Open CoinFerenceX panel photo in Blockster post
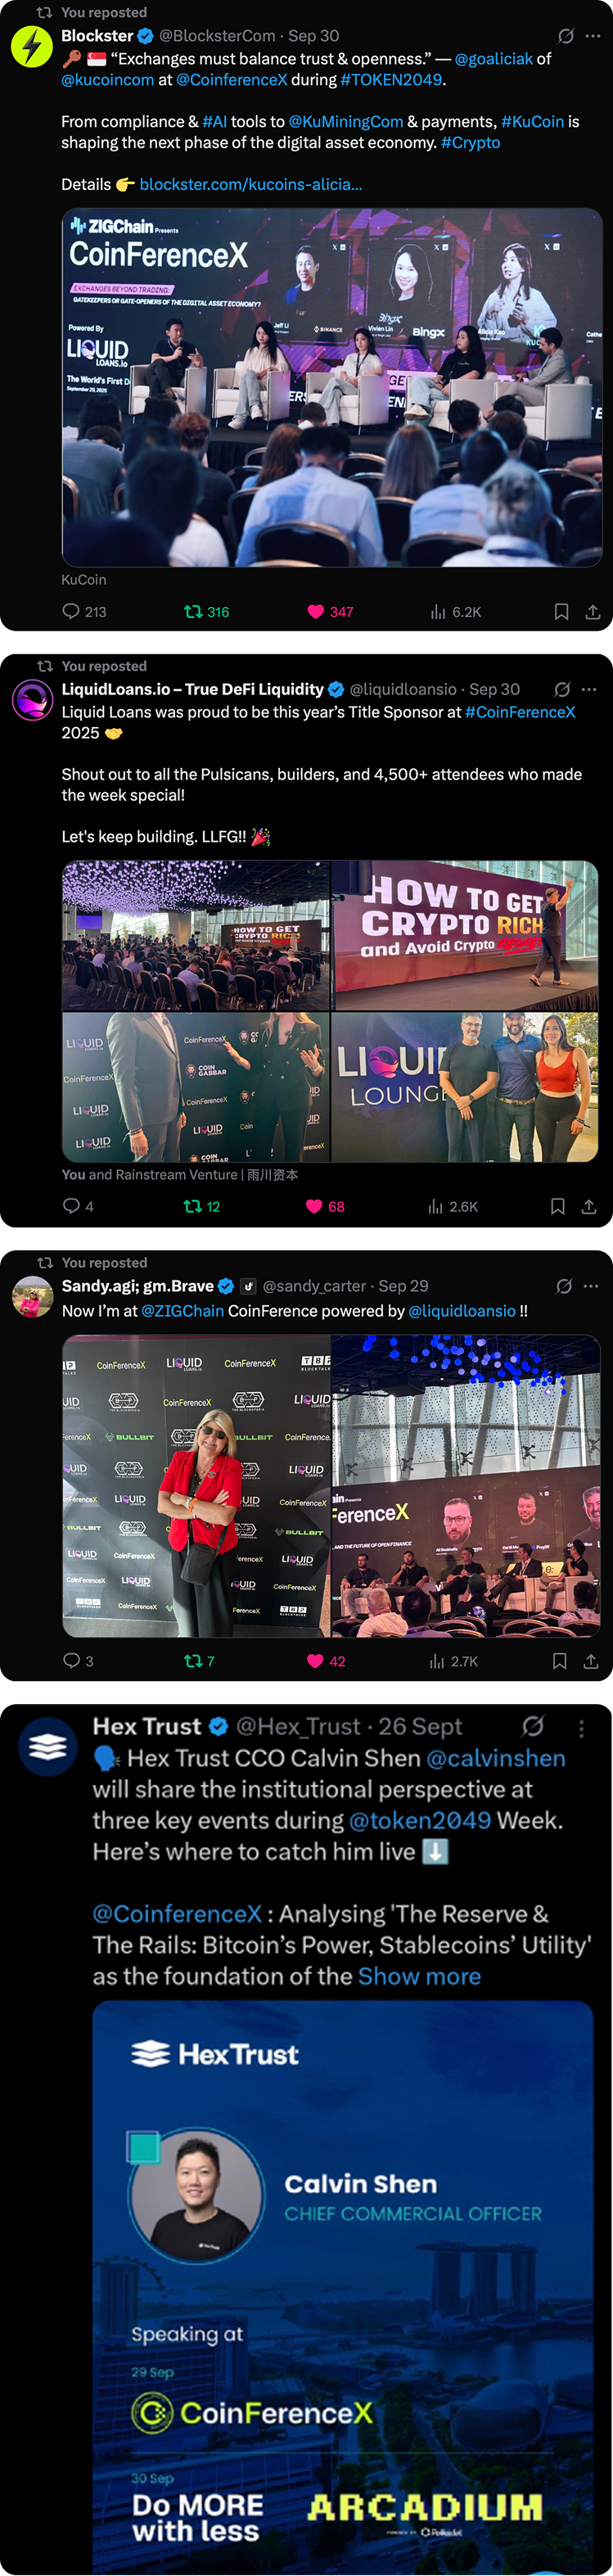613x2576 pixels. pyautogui.click(x=332, y=388)
